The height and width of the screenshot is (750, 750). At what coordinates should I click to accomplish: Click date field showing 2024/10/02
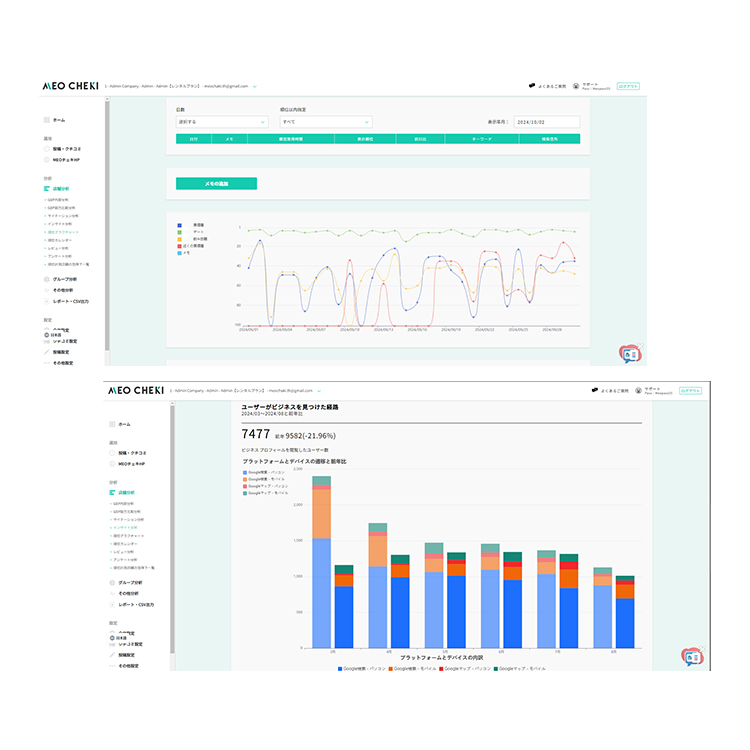pyautogui.click(x=547, y=122)
